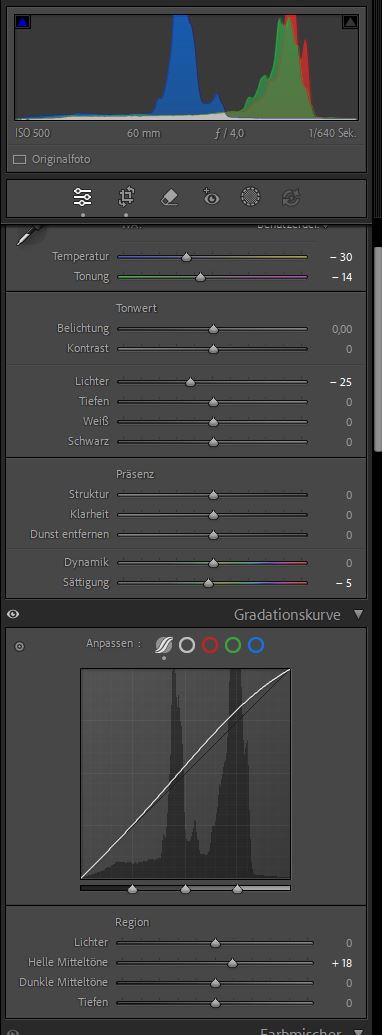The image size is (382, 1035).
Task: Select the Healing eraser tool
Action: click(x=170, y=197)
